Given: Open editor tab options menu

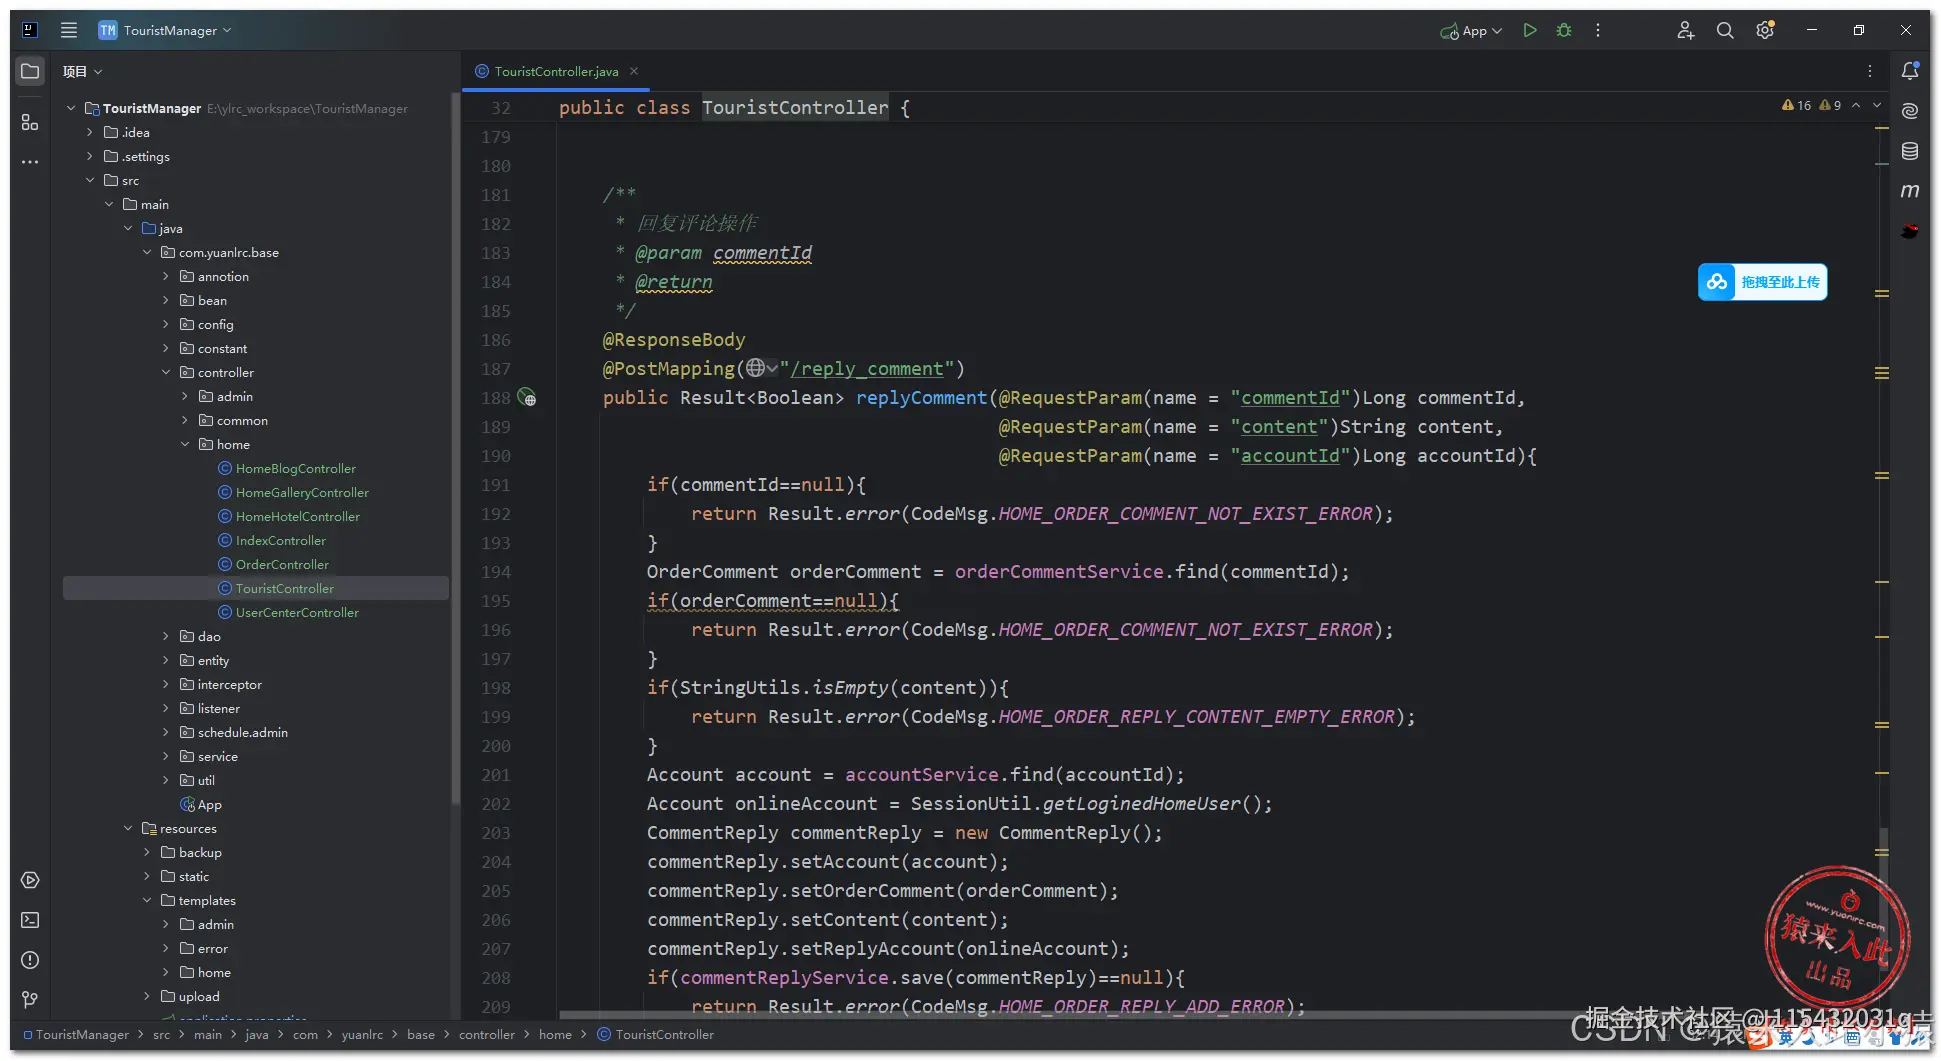Looking at the screenshot, I should point(1870,71).
